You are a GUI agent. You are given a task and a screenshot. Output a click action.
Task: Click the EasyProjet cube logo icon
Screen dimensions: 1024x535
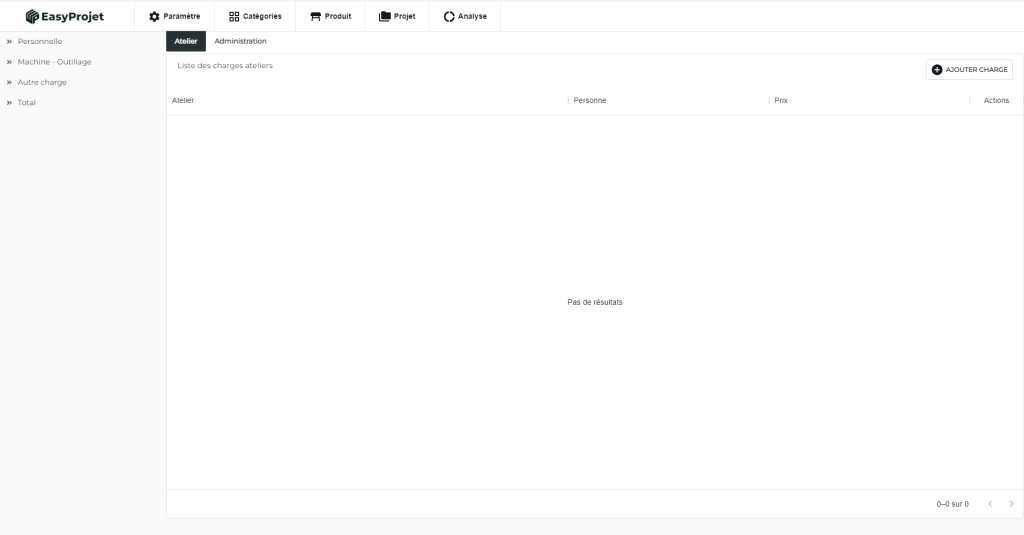coord(32,16)
